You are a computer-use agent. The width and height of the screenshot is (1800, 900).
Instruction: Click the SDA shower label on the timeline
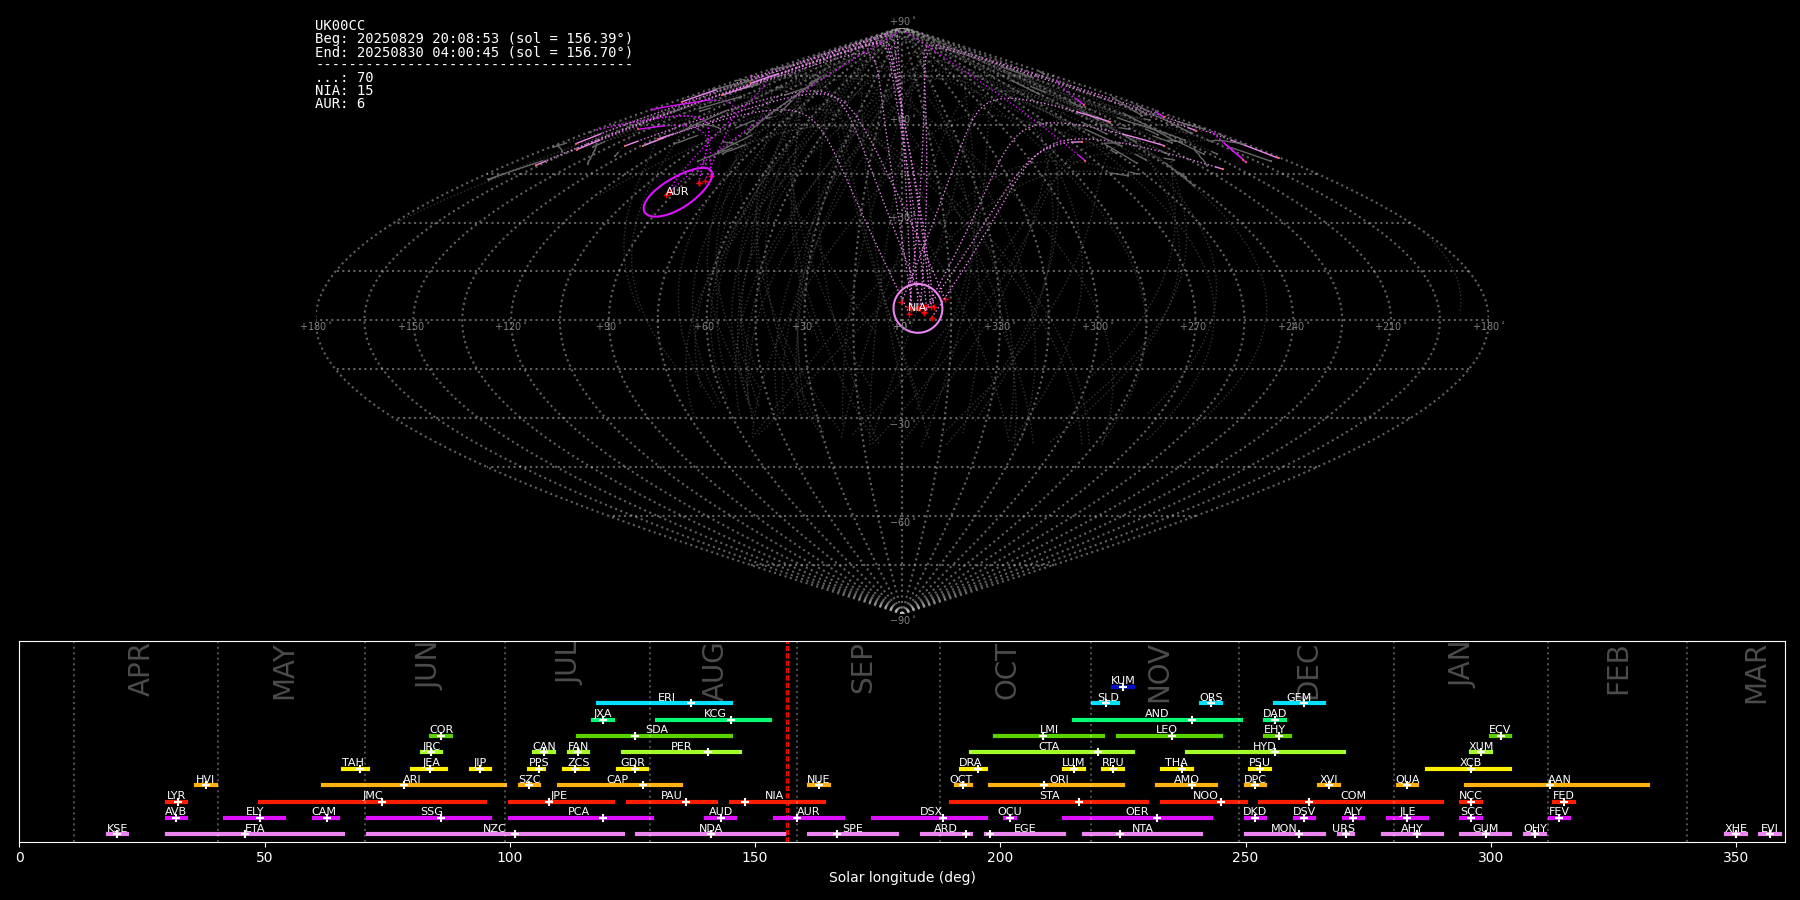[x=657, y=730]
